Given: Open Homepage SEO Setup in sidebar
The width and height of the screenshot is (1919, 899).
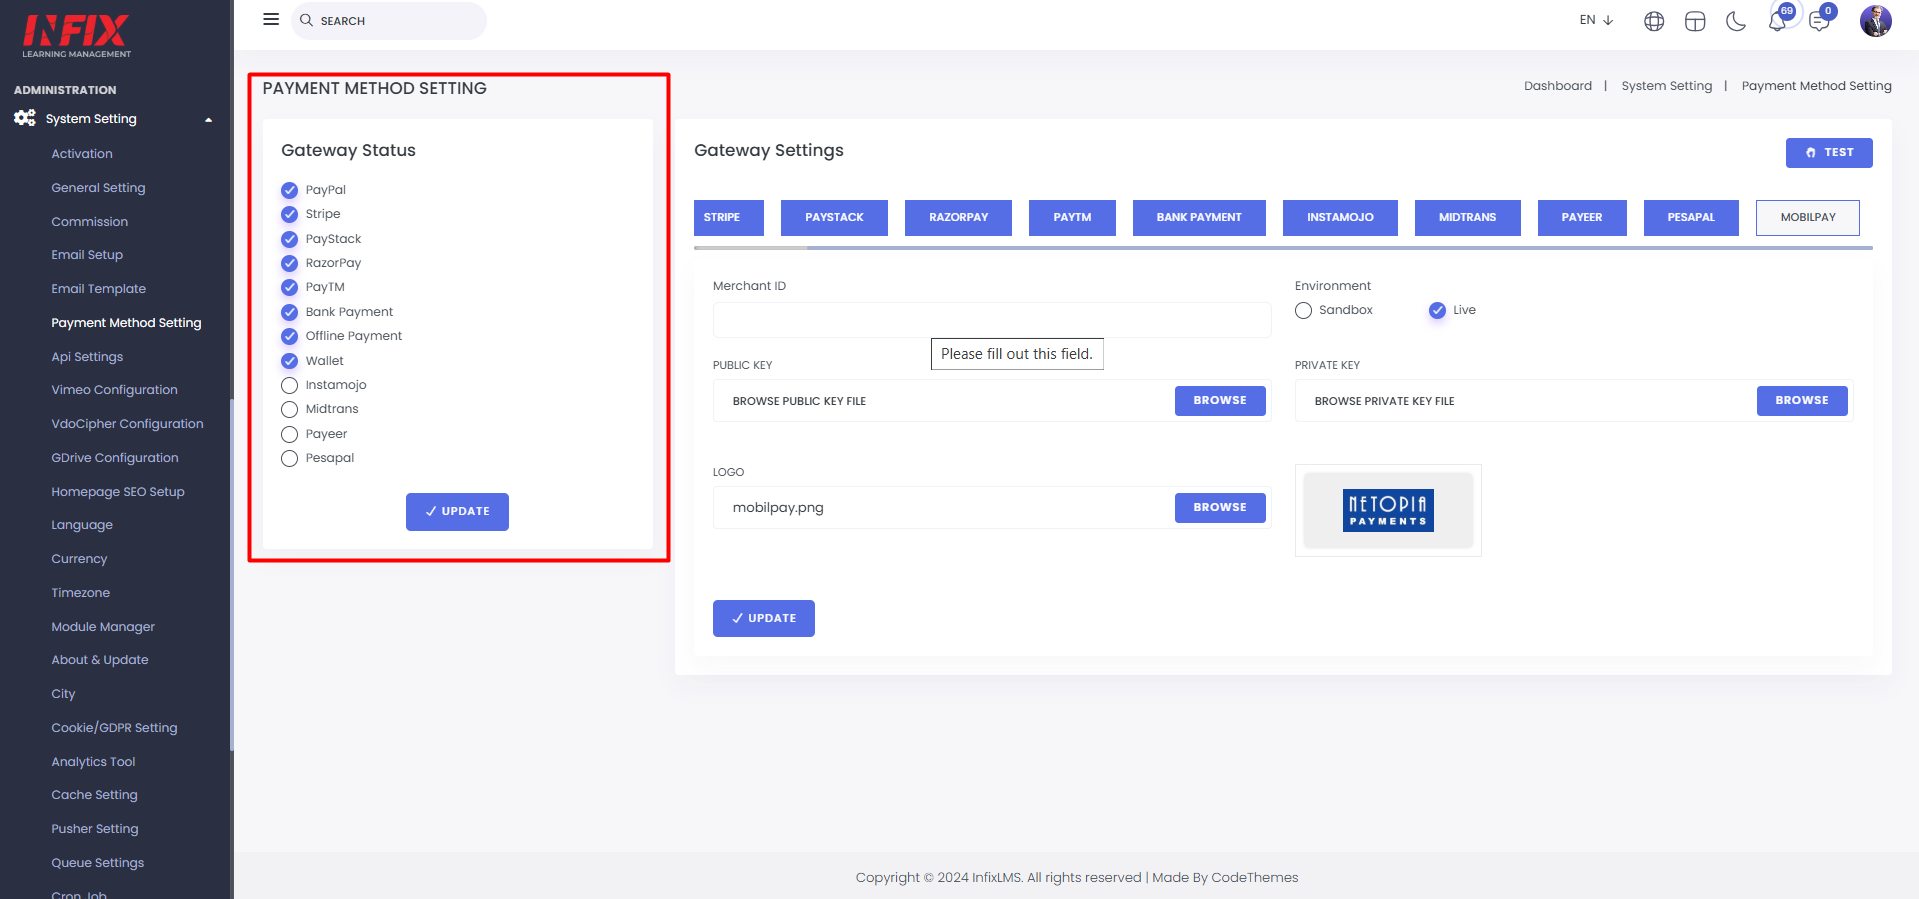Looking at the screenshot, I should pos(118,492).
